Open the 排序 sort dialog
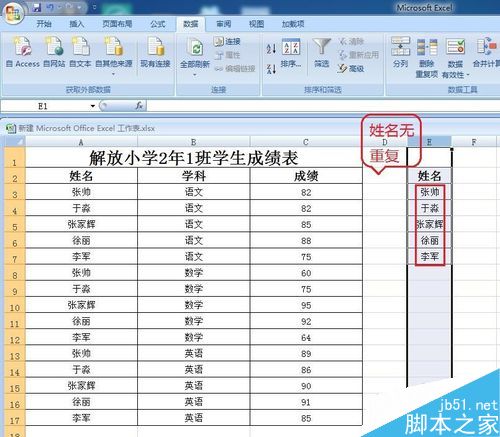Screen dimensions: 500x437 (291, 52)
